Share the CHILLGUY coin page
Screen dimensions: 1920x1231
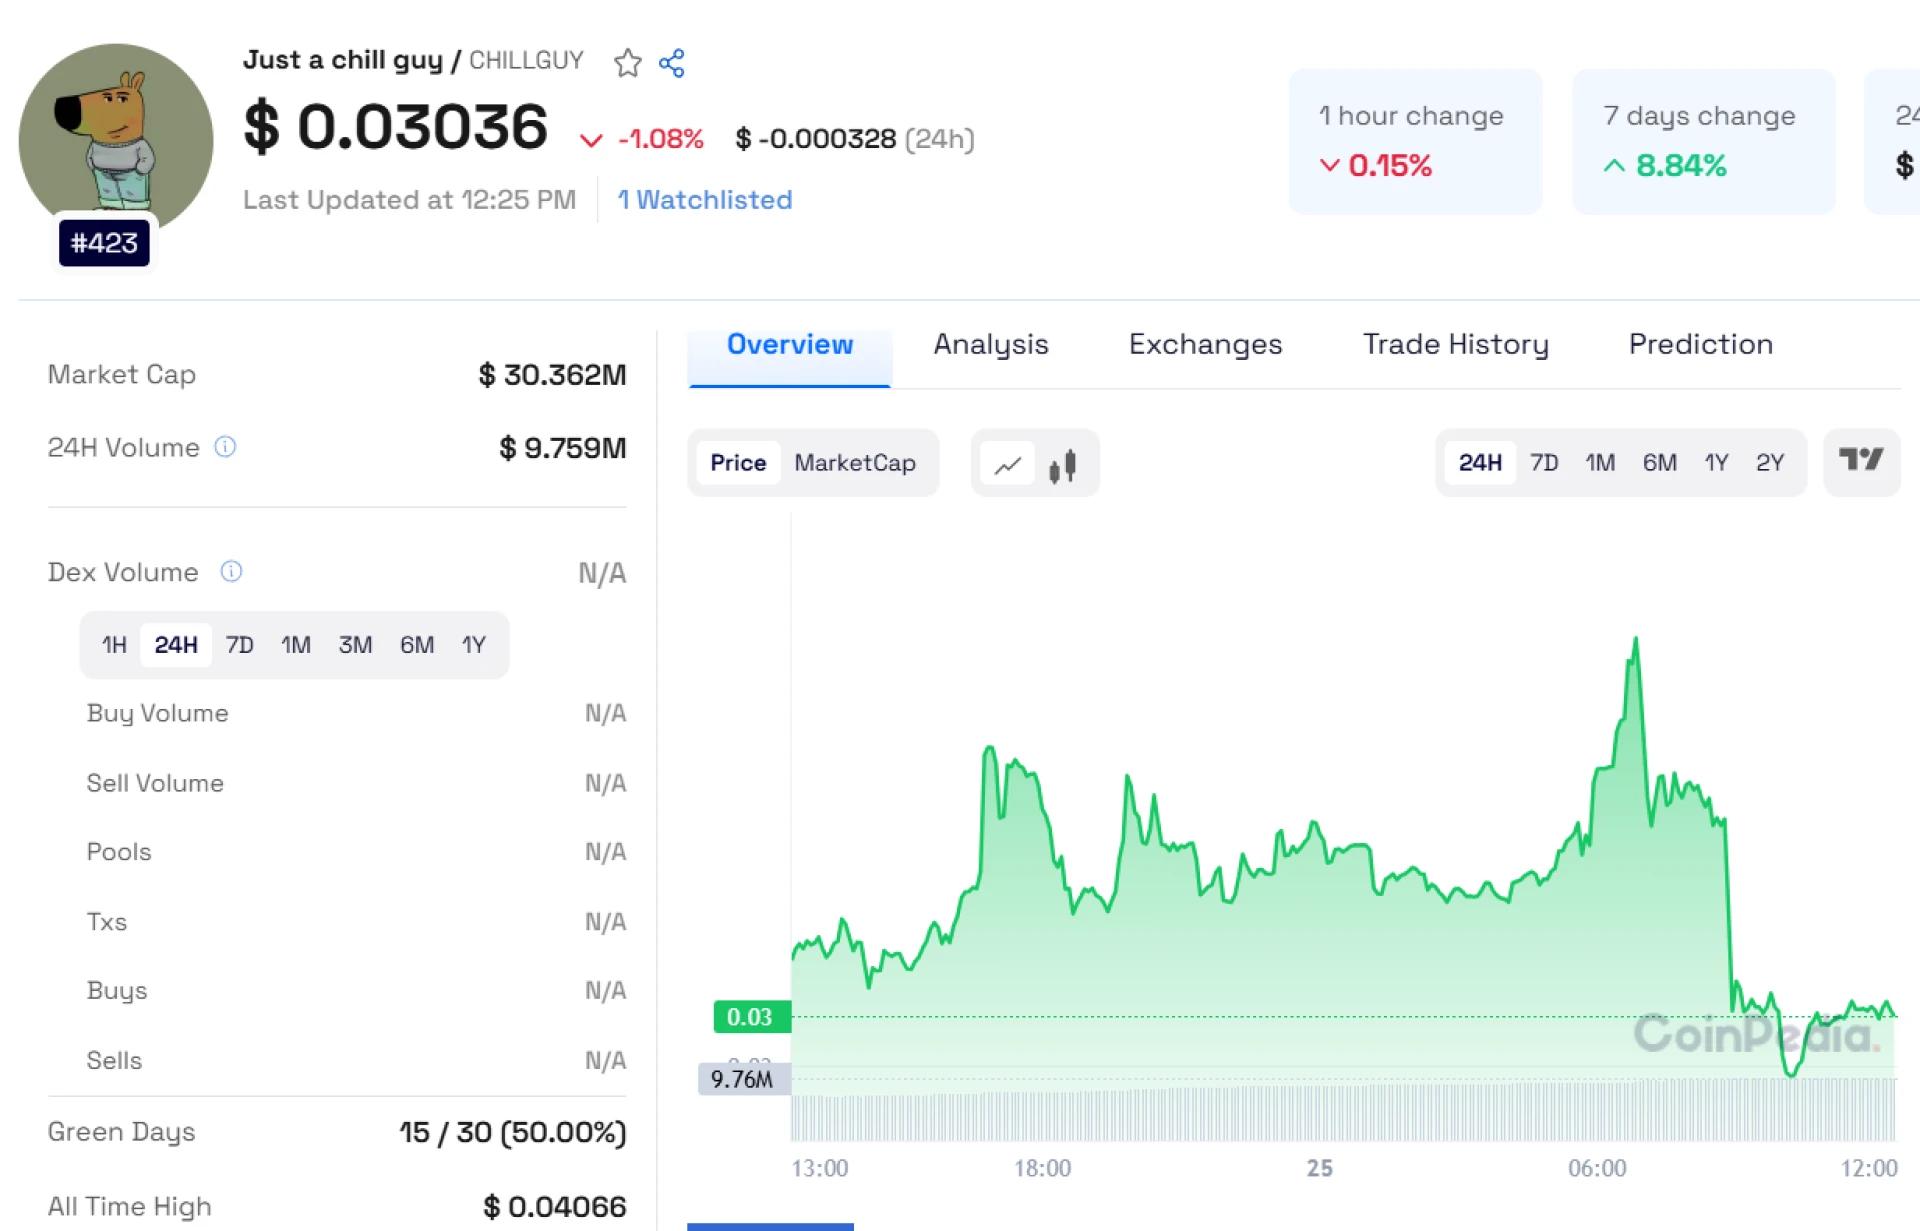tap(672, 62)
